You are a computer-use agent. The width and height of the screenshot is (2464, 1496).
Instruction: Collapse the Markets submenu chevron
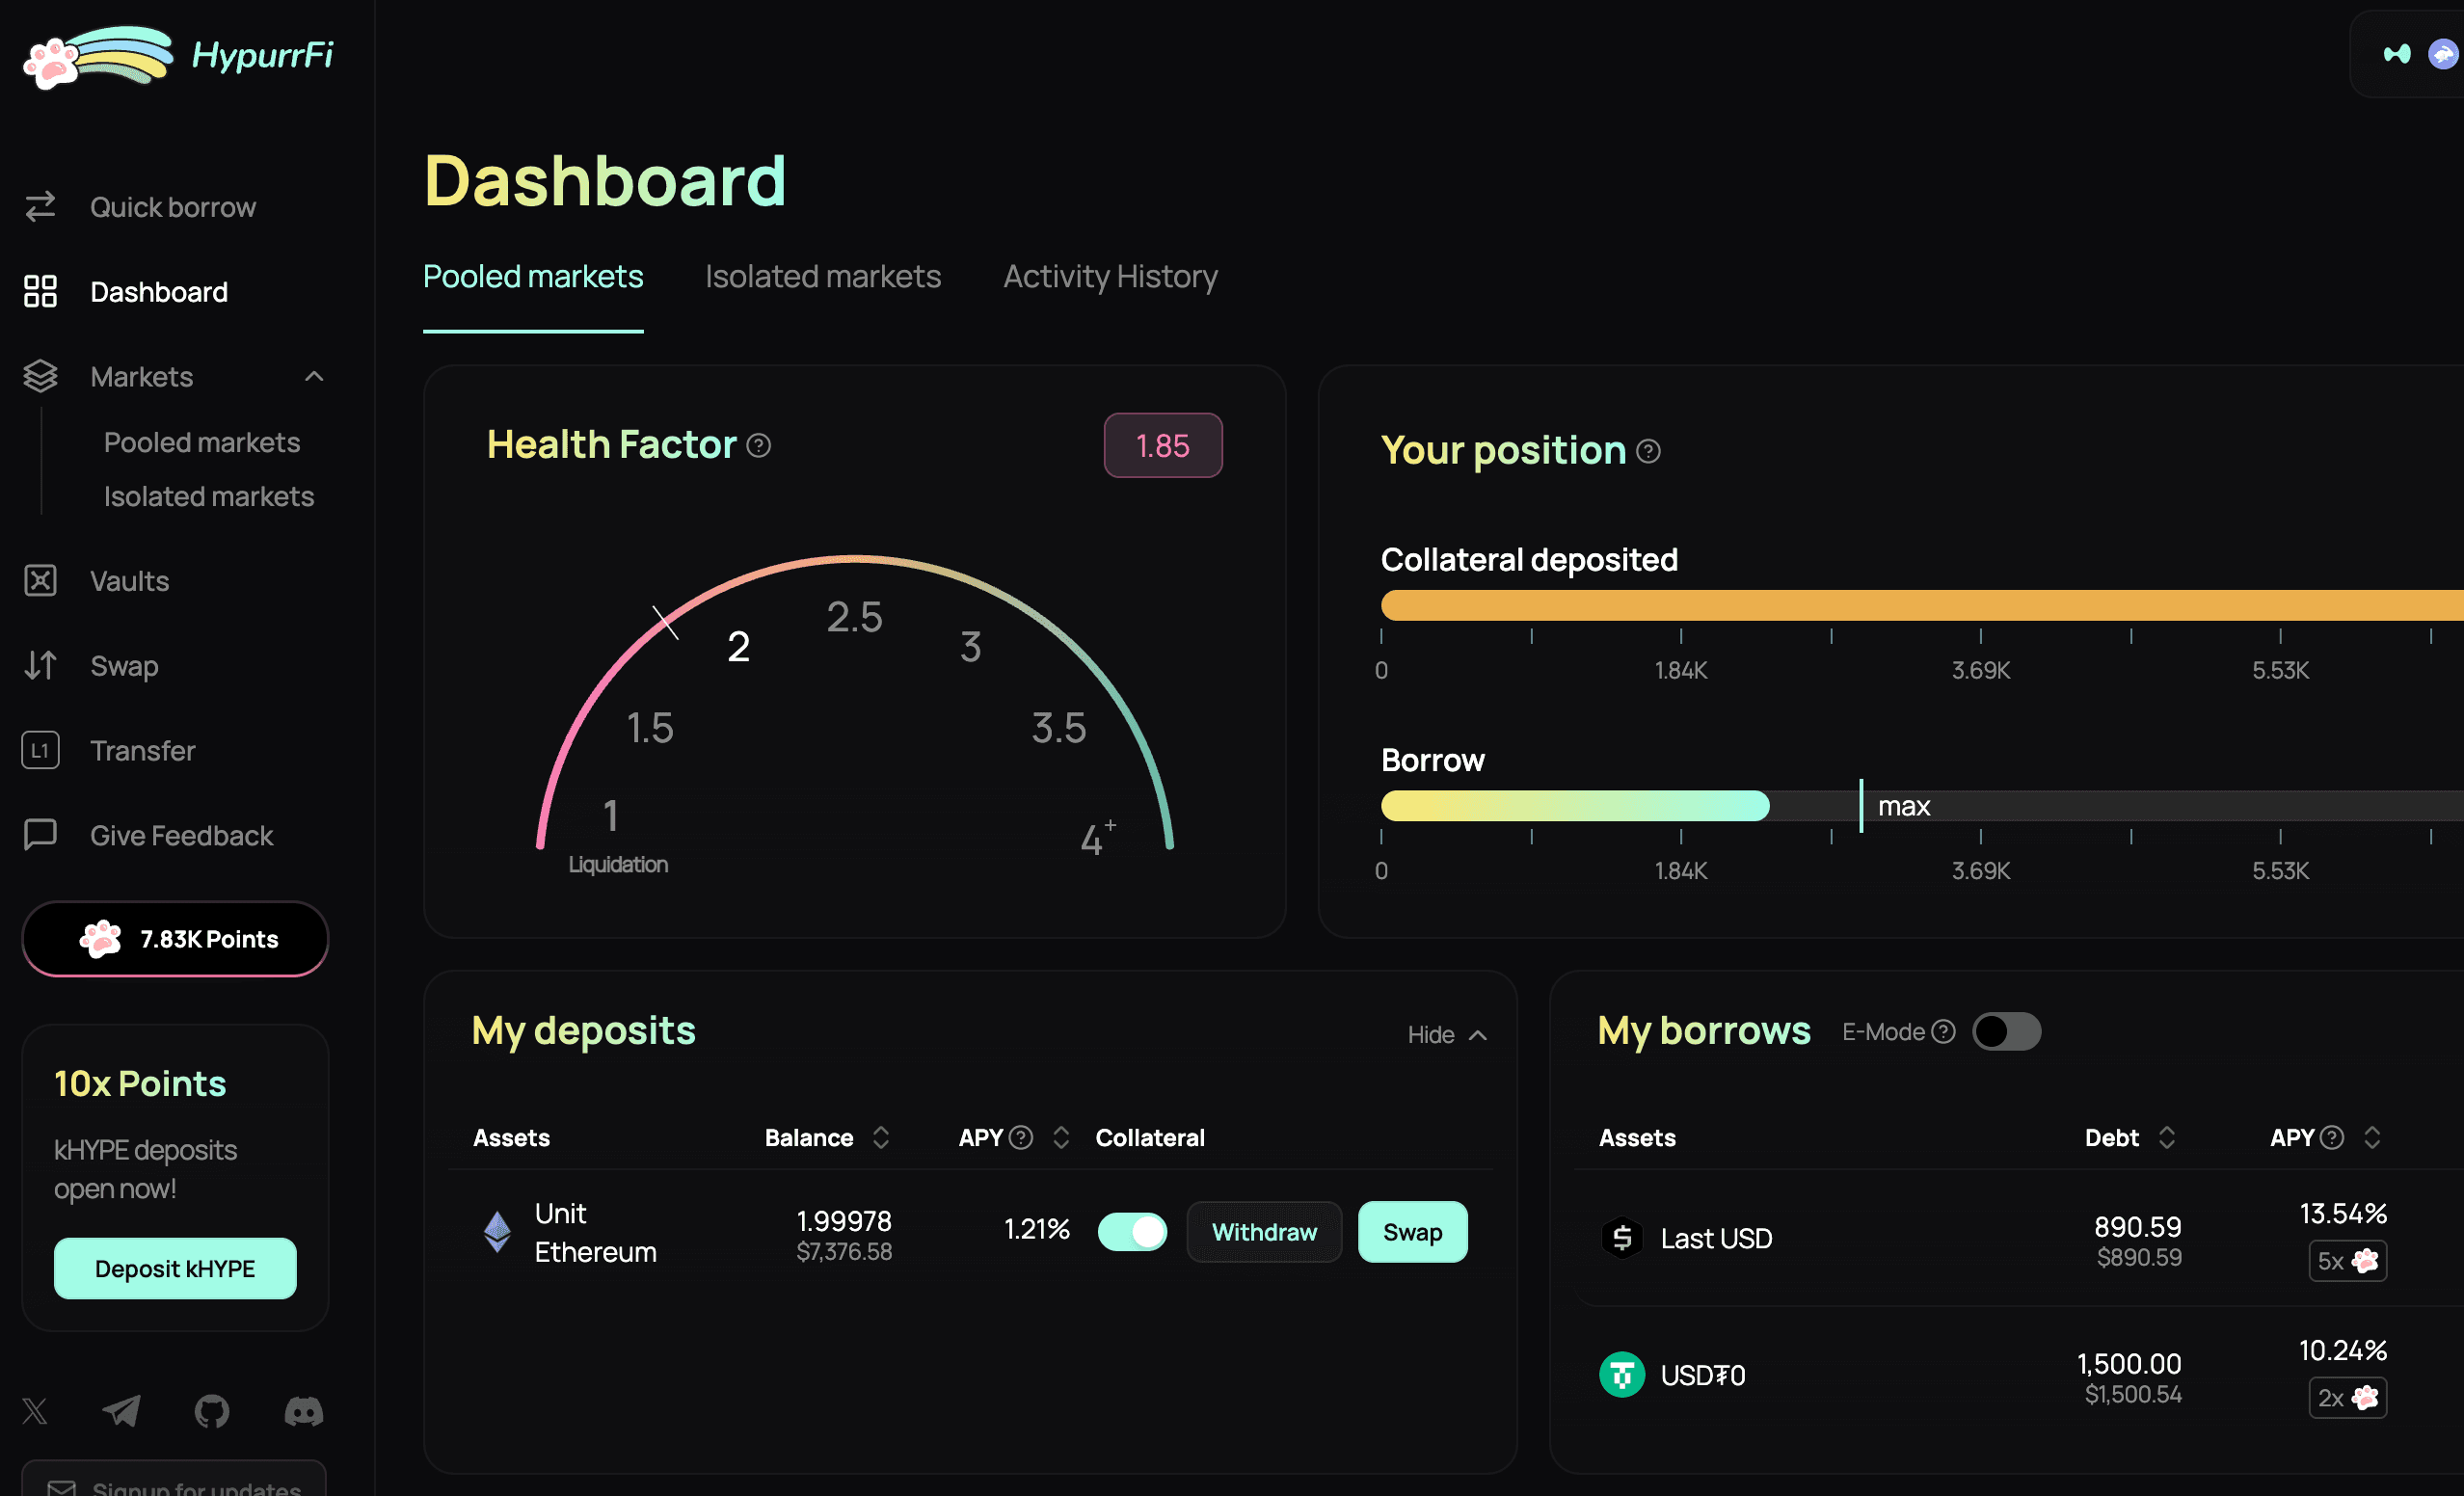[x=314, y=377]
